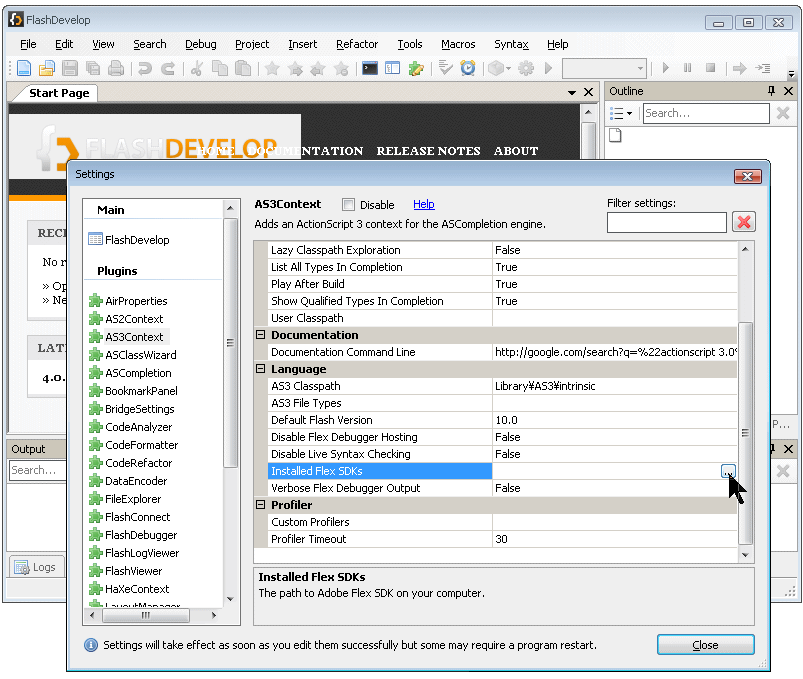The width and height of the screenshot is (803, 679).
Task: Open the Debug menu
Action: (201, 45)
